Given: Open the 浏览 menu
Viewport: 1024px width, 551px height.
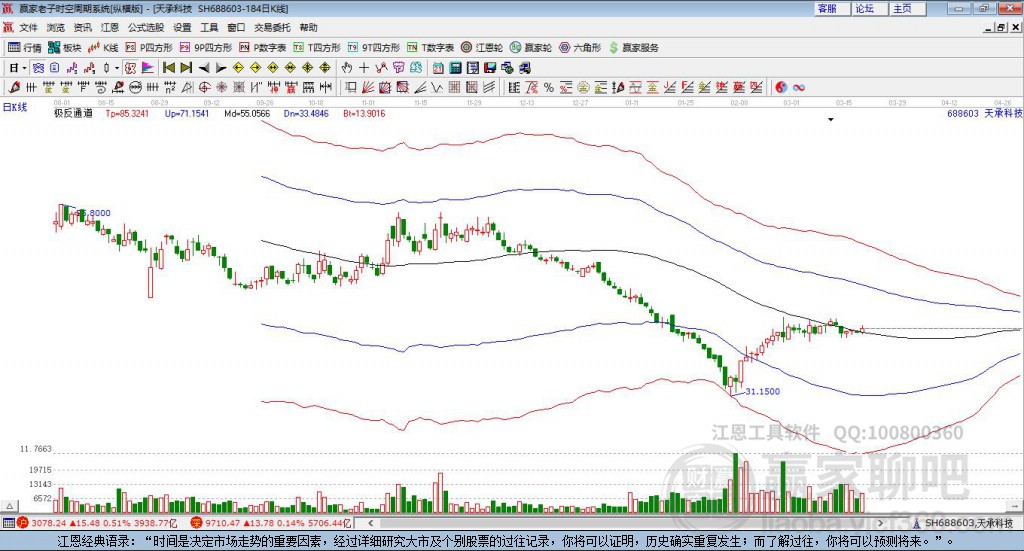Looking at the screenshot, I should tap(56, 27).
